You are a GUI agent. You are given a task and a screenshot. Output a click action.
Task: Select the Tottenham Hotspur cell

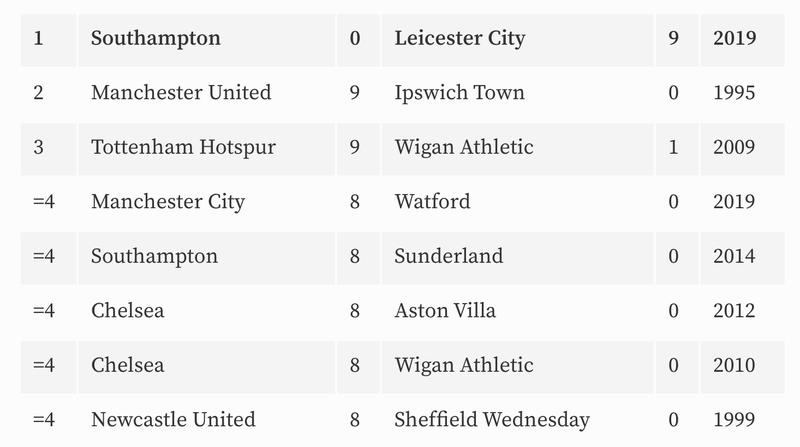pyautogui.click(x=207, y=148)
